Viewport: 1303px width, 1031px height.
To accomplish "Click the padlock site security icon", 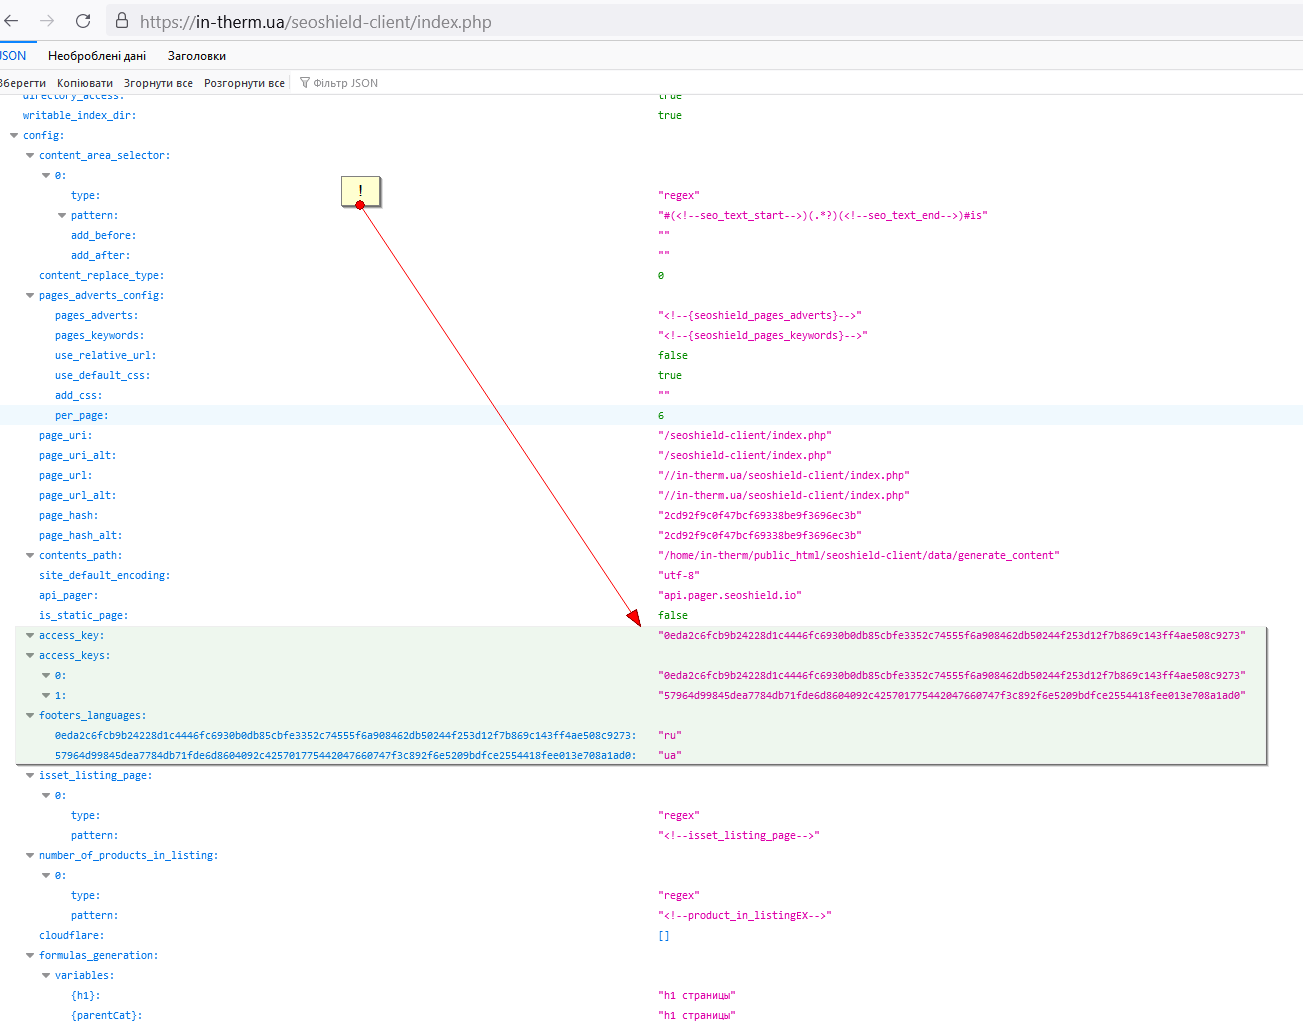I will point(122,21).
